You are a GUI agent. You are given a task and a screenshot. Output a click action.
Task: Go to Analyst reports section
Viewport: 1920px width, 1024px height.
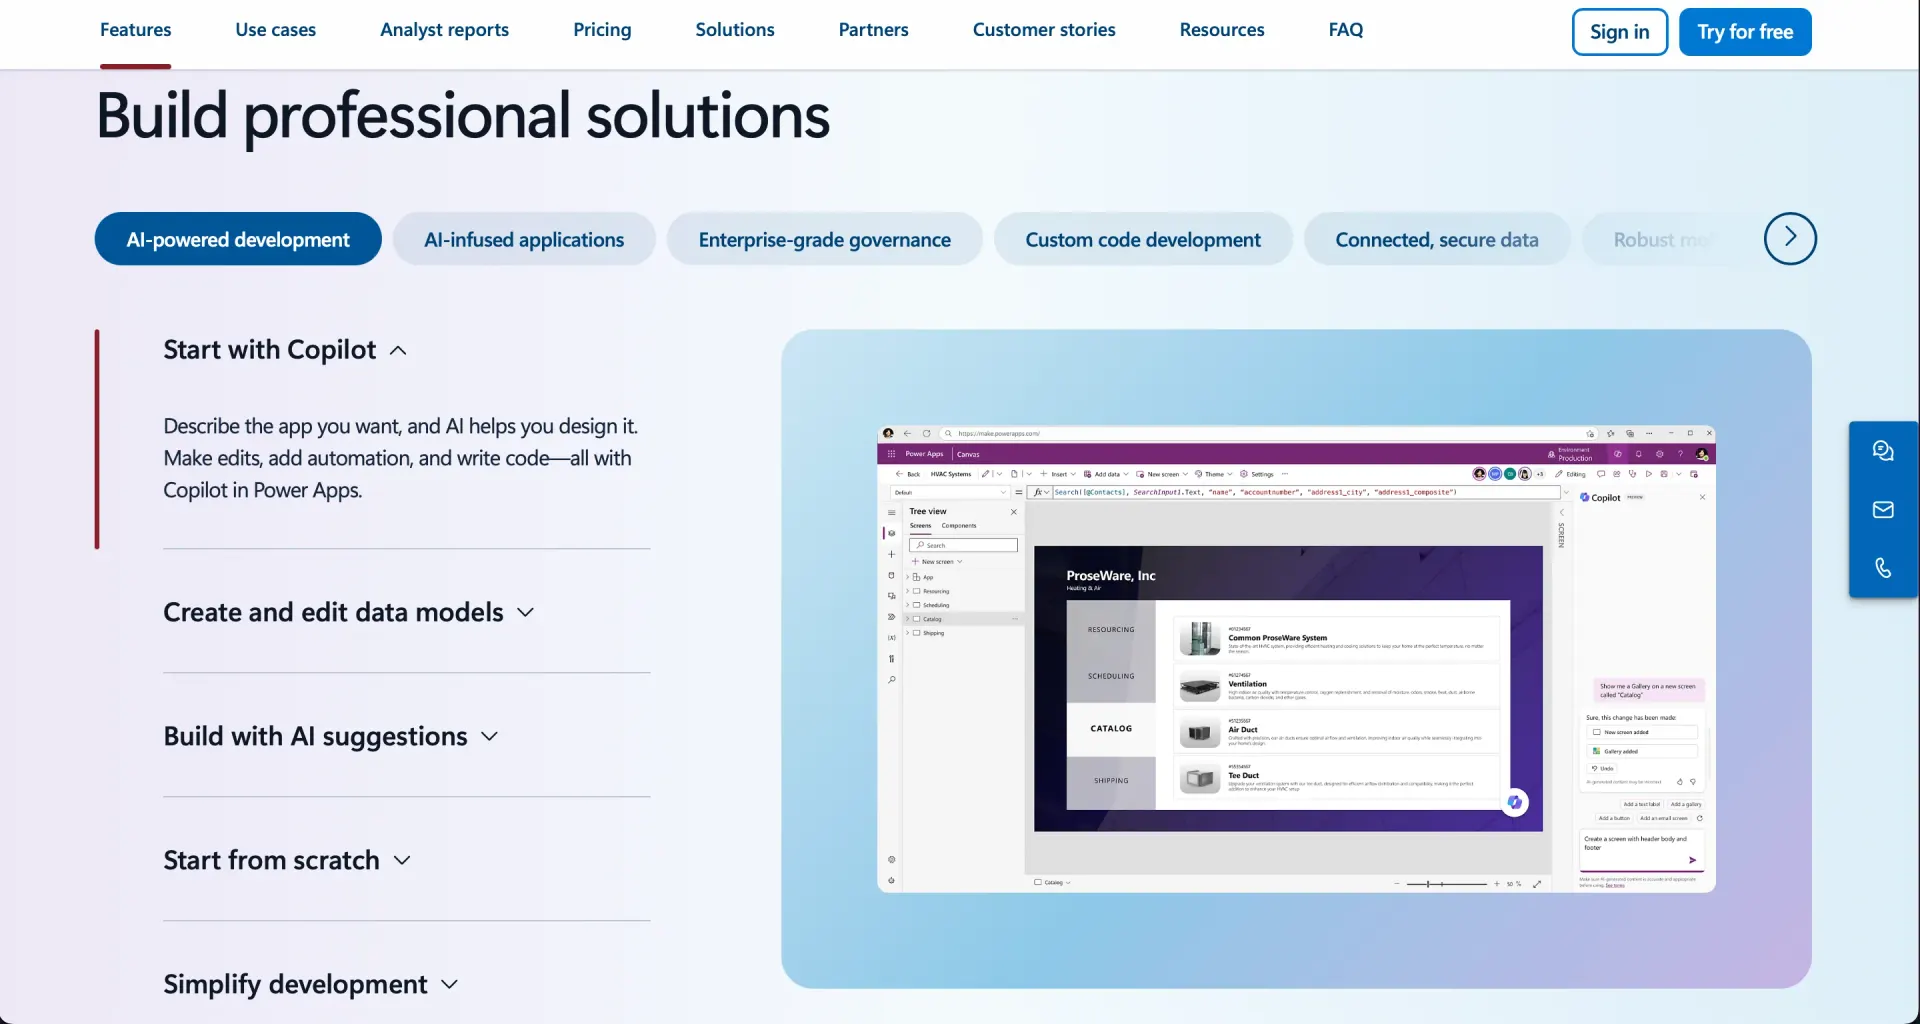[445, 30]
